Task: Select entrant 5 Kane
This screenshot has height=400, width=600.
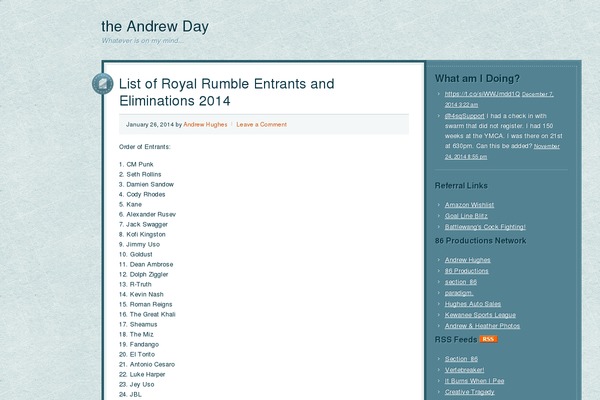Action: click(x=130, y=204)
